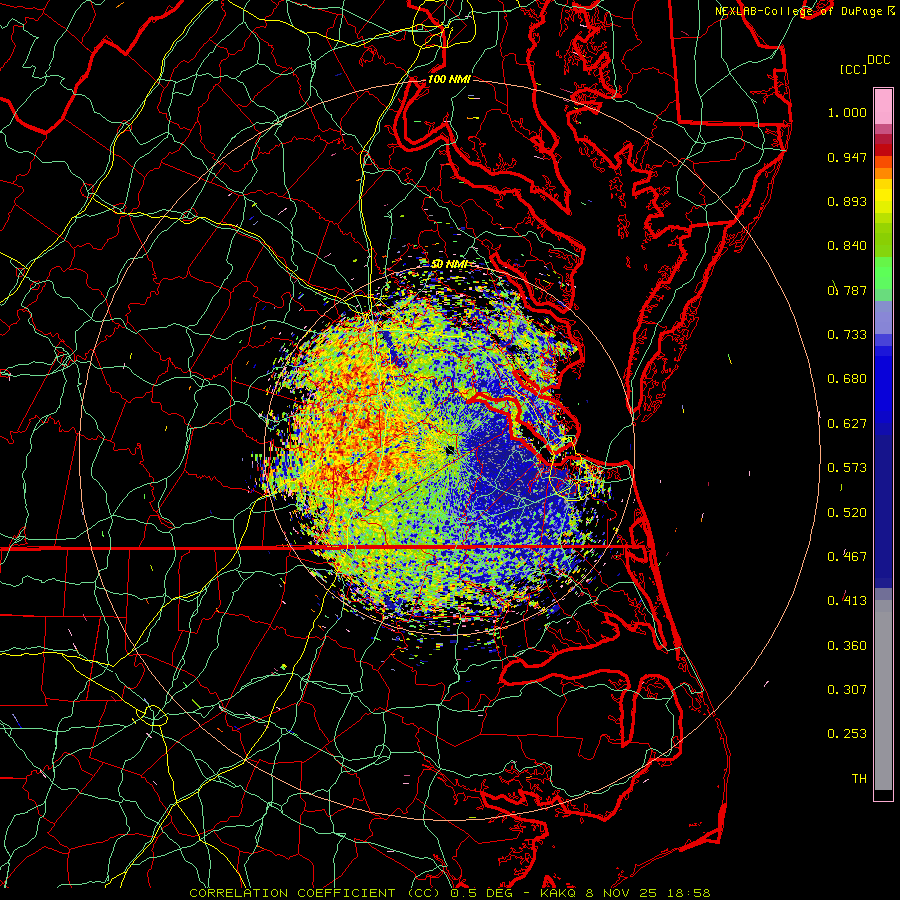
Task: Pick the red segment of color bar
Action: click(x=883, y=150)
